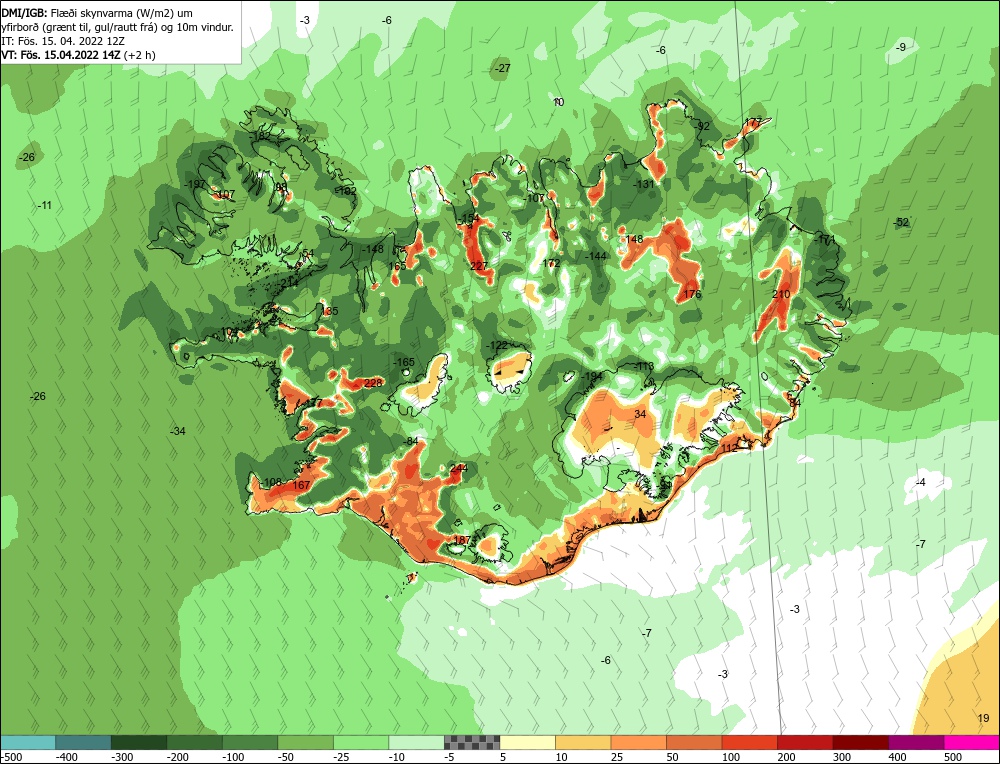Click the map value '210'
The height and width of the screenshot is (764, 1000).
coord(781,294)
